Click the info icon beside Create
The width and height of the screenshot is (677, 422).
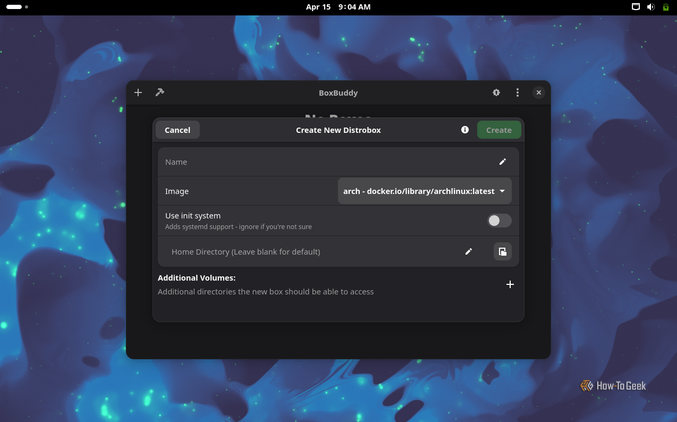465,130
